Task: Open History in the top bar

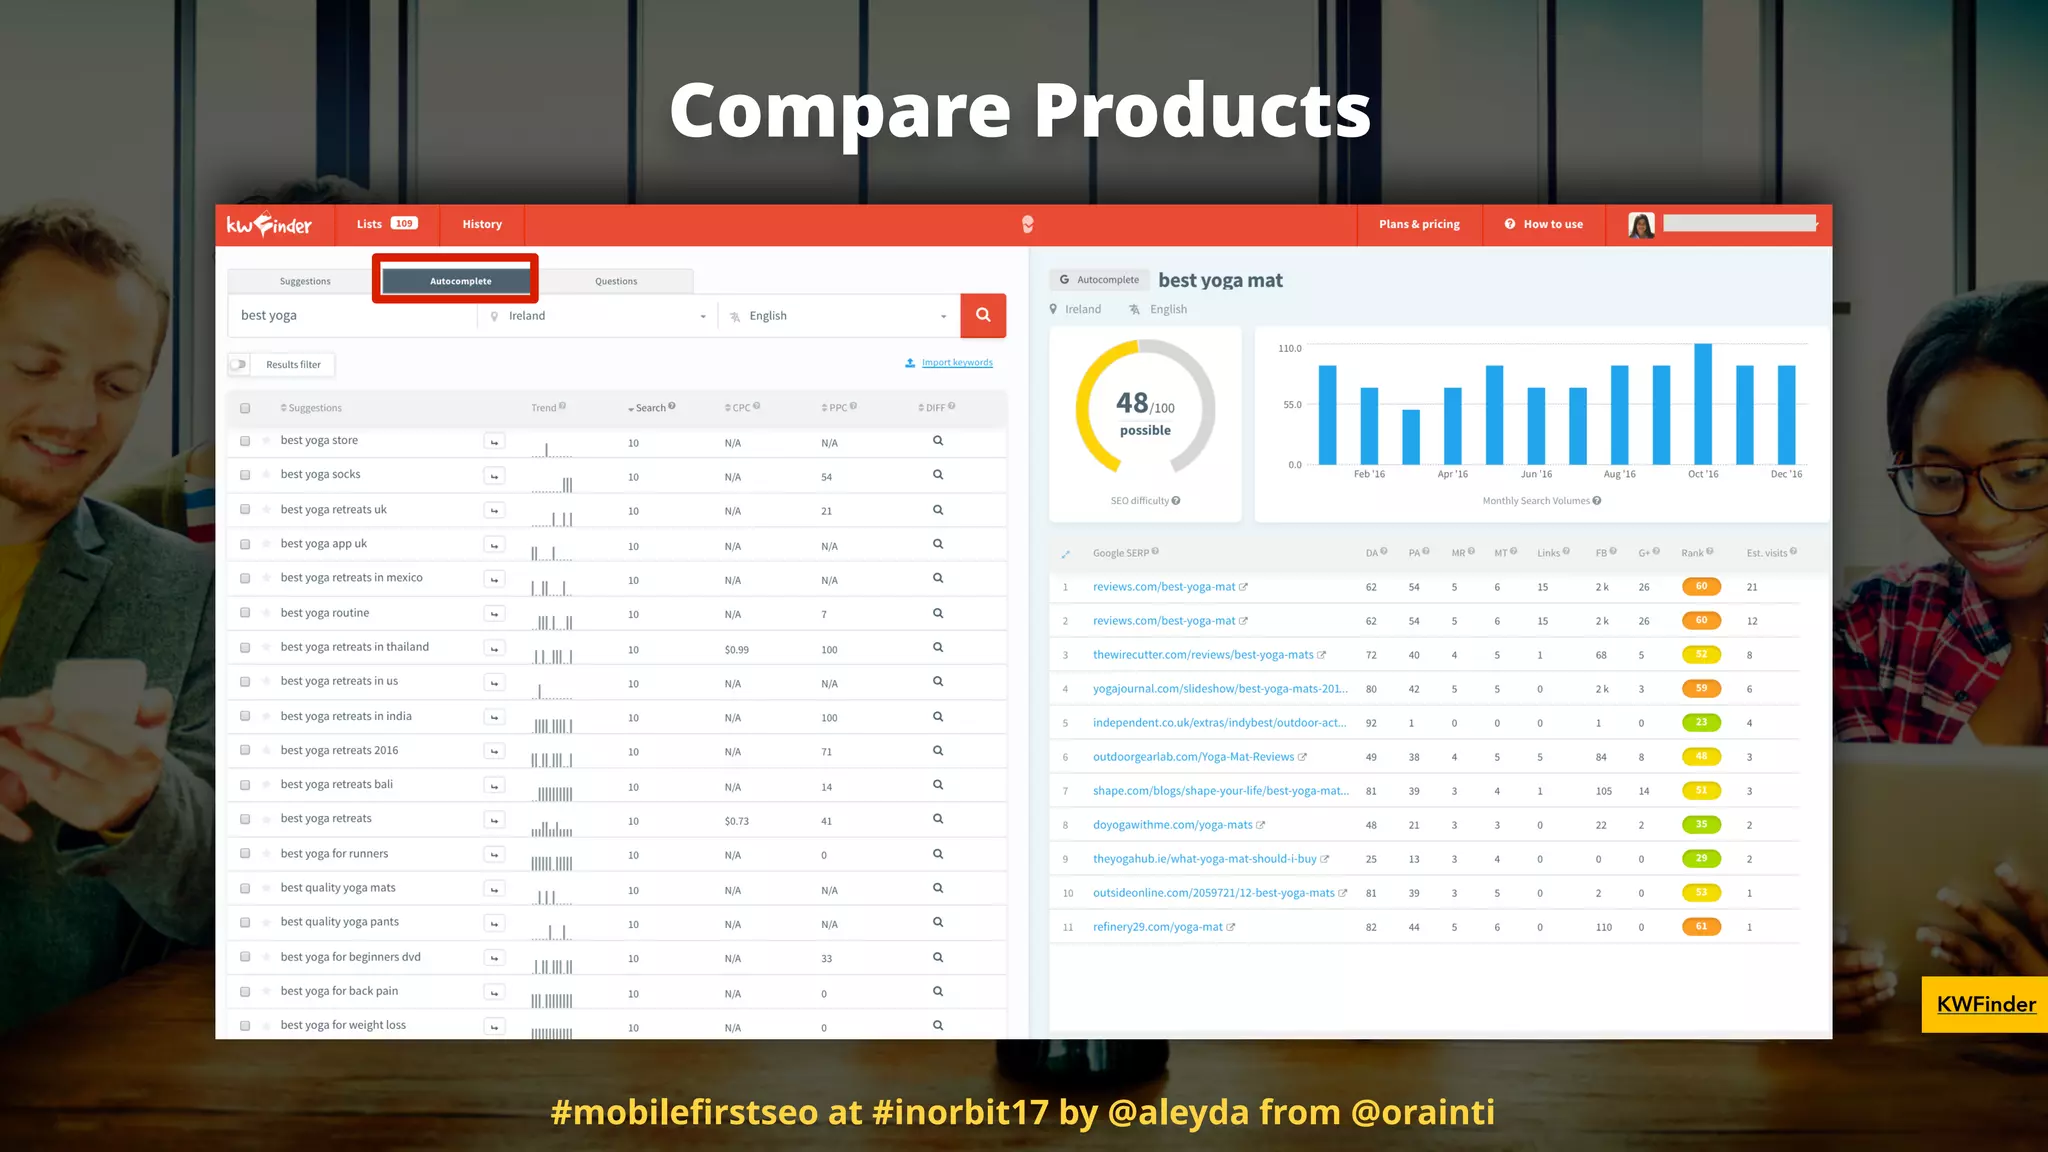Action: point(482,225)
